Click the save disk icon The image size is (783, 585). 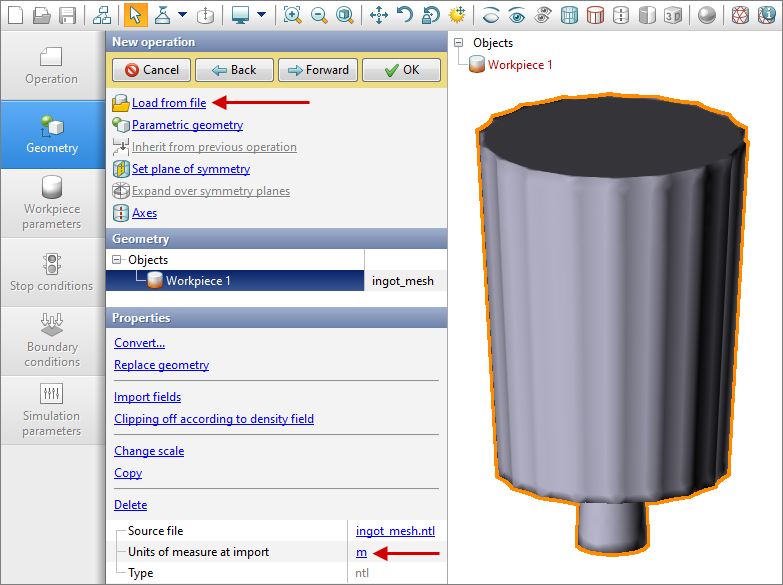67,15
